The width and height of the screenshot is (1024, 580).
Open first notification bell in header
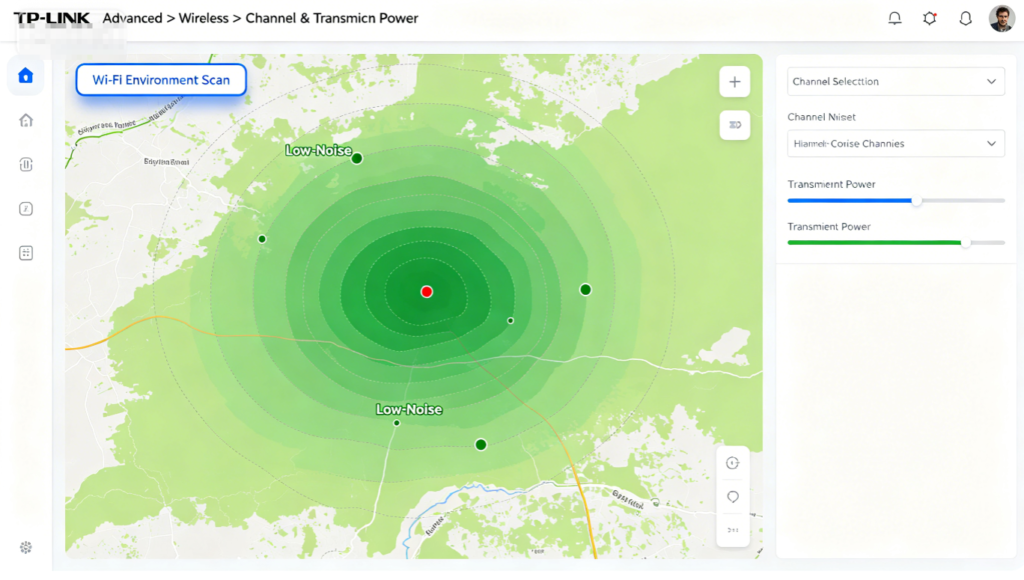895,18
